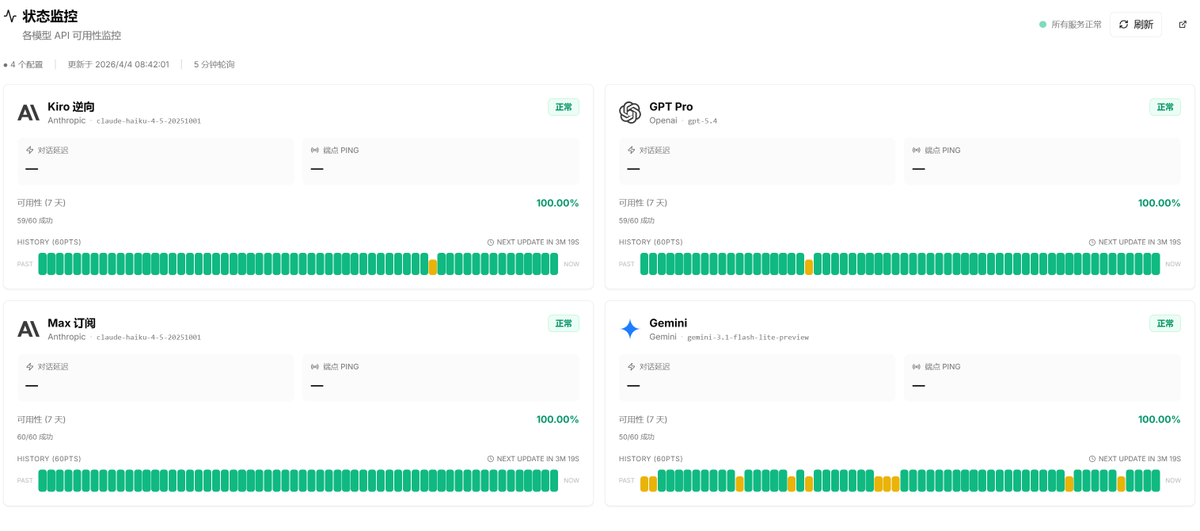Click the Gemini card title
1200x531 pixels.
click(x=668, y=323)
